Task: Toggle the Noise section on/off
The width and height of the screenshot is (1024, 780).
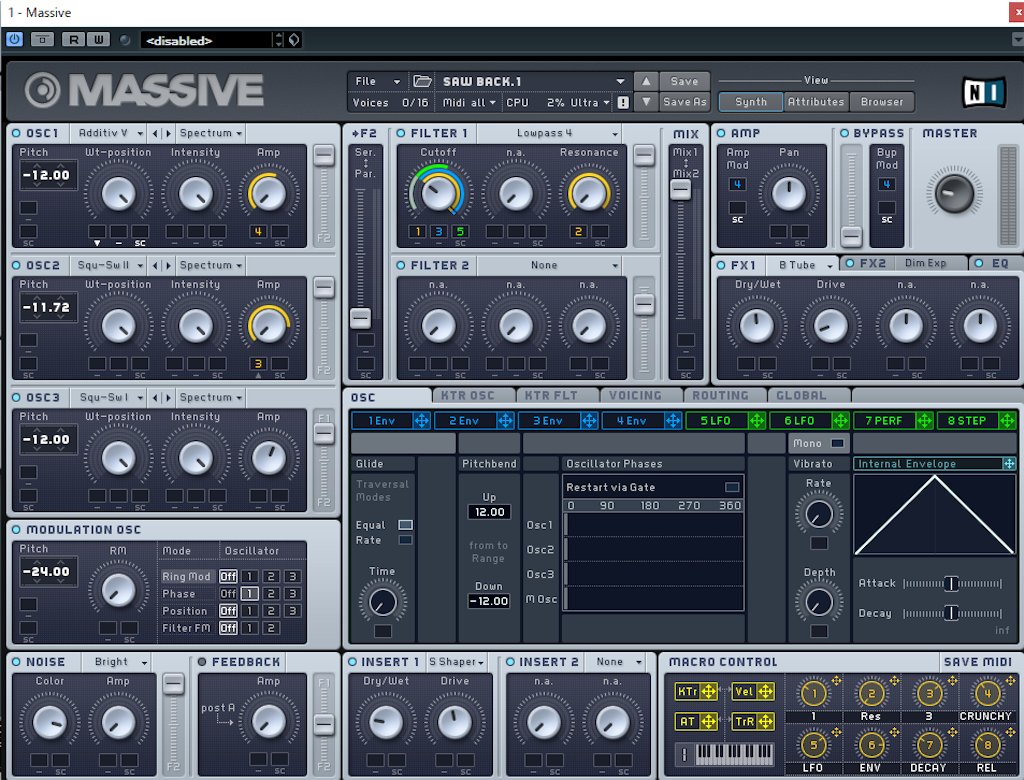Action: (x=16, y=662)
